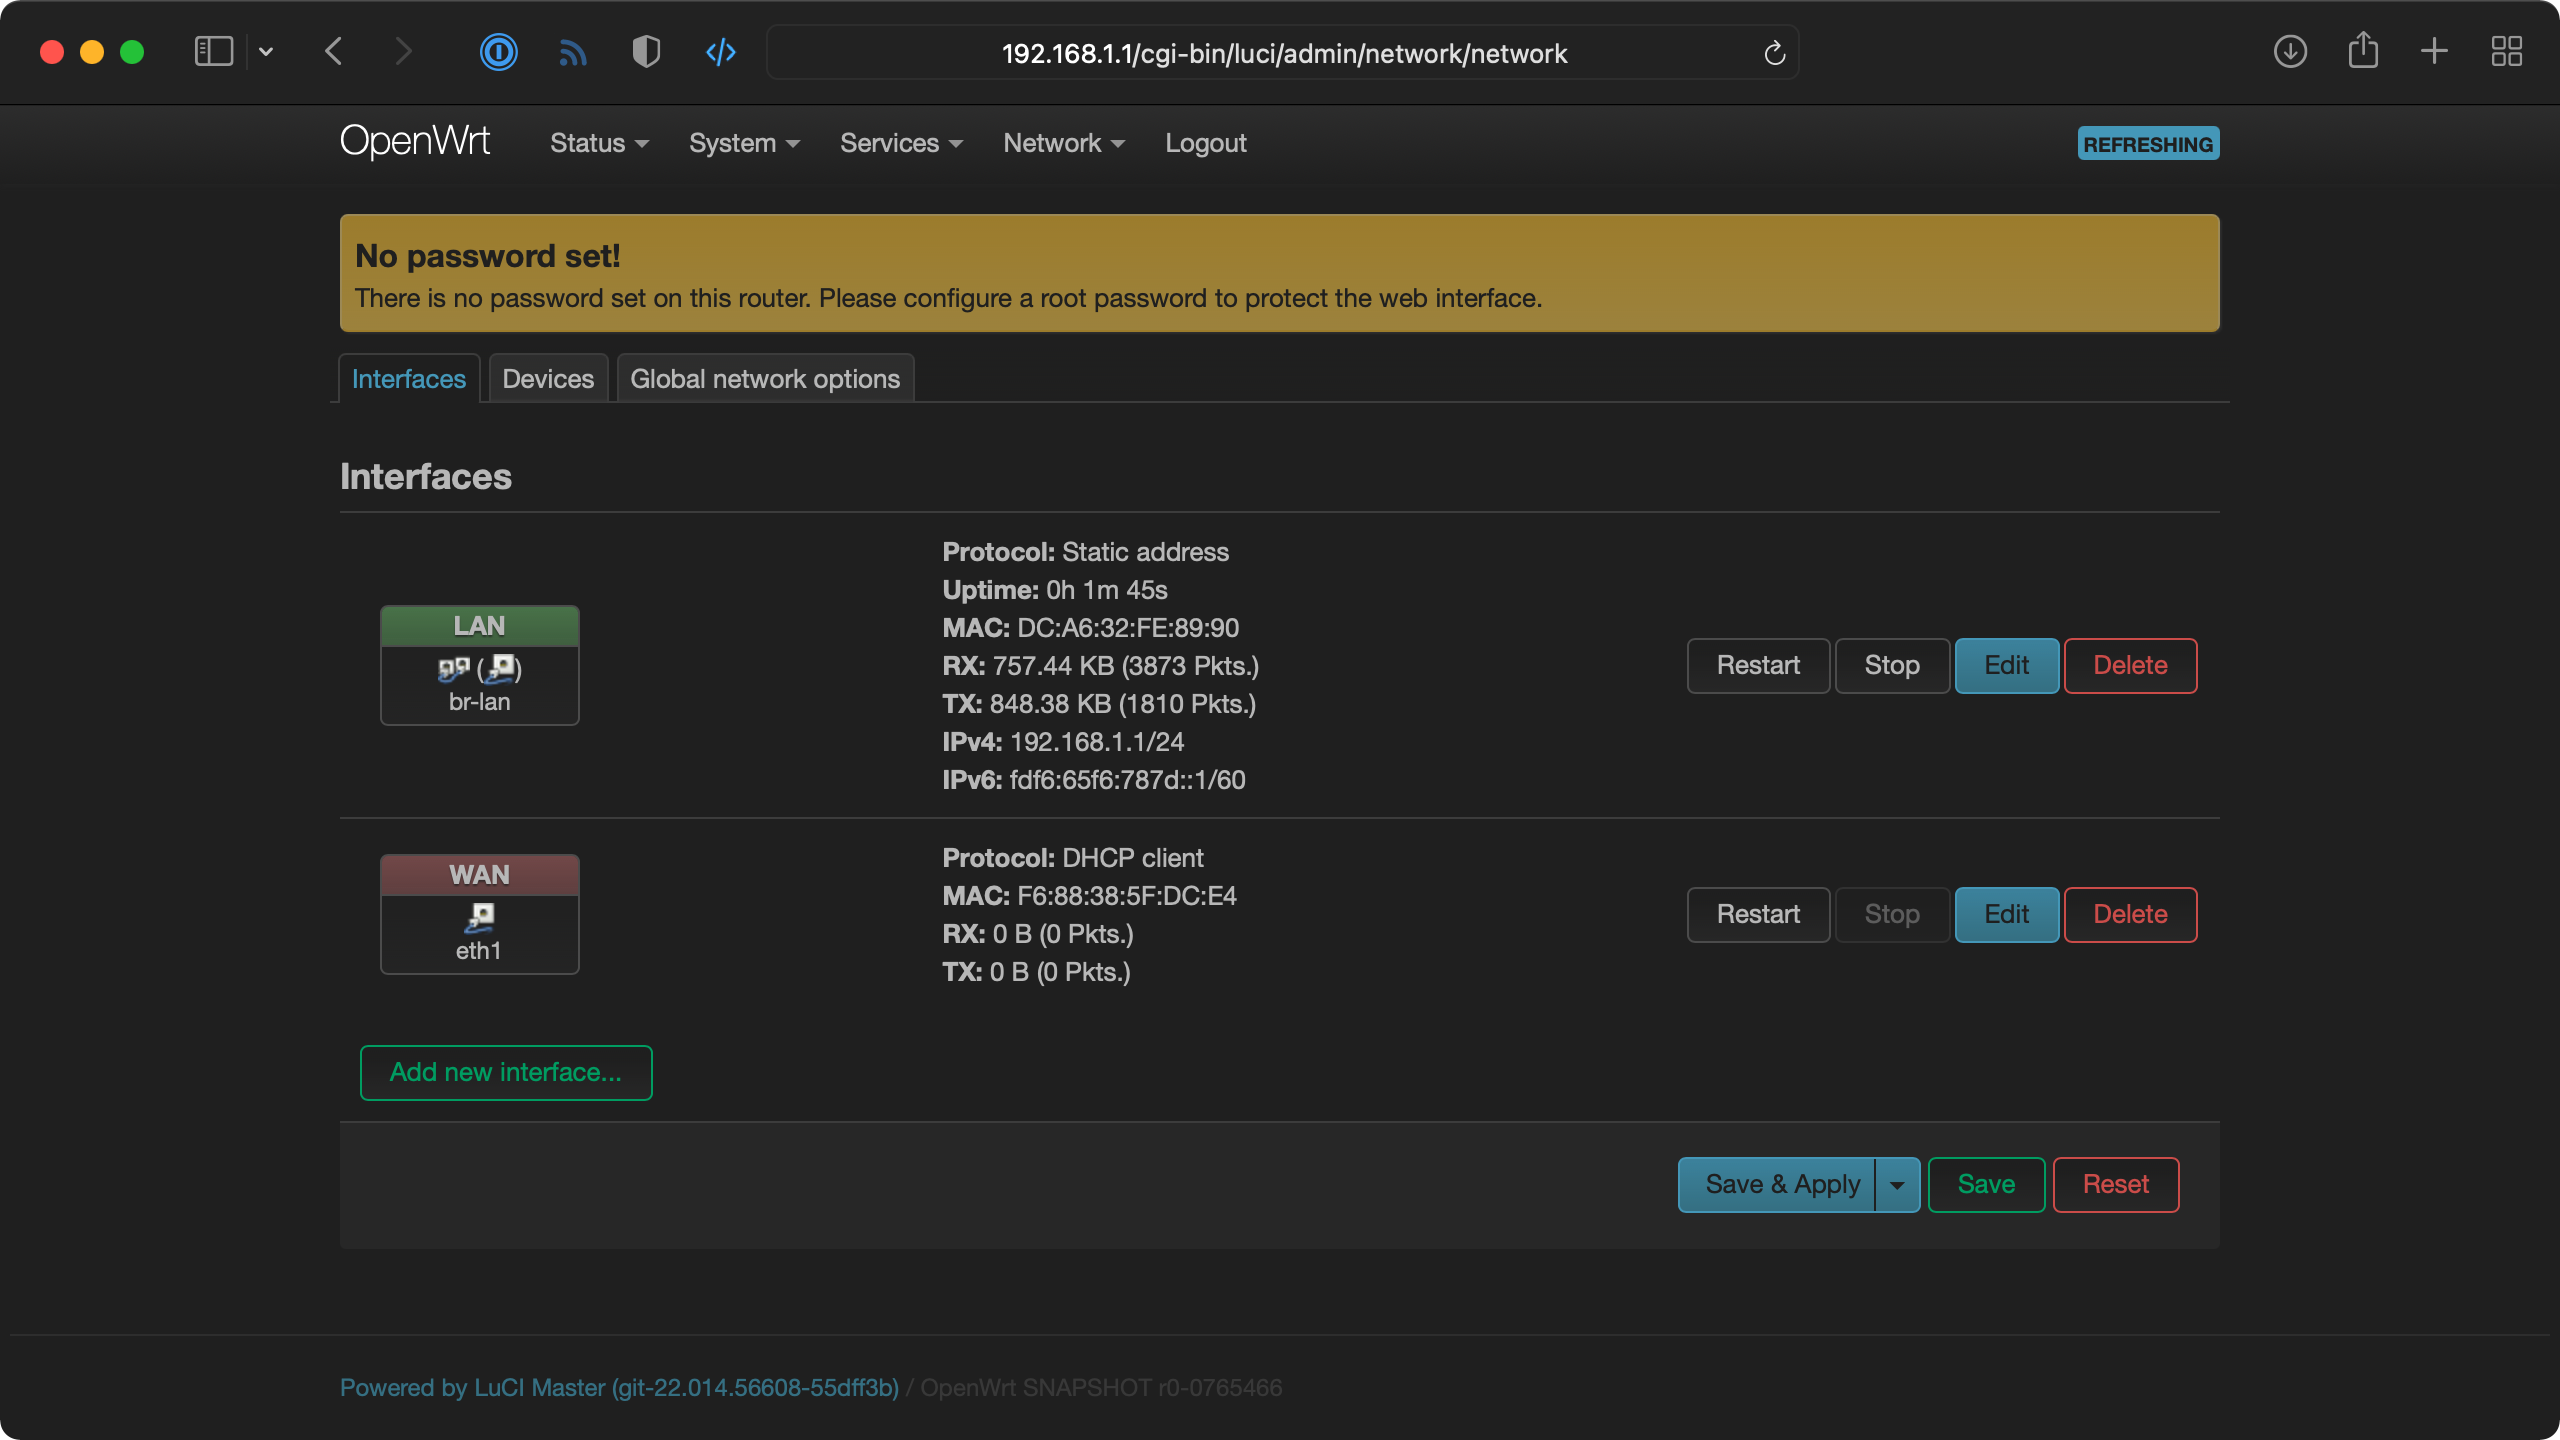Focus the address bar URL field

(1283, 53)
